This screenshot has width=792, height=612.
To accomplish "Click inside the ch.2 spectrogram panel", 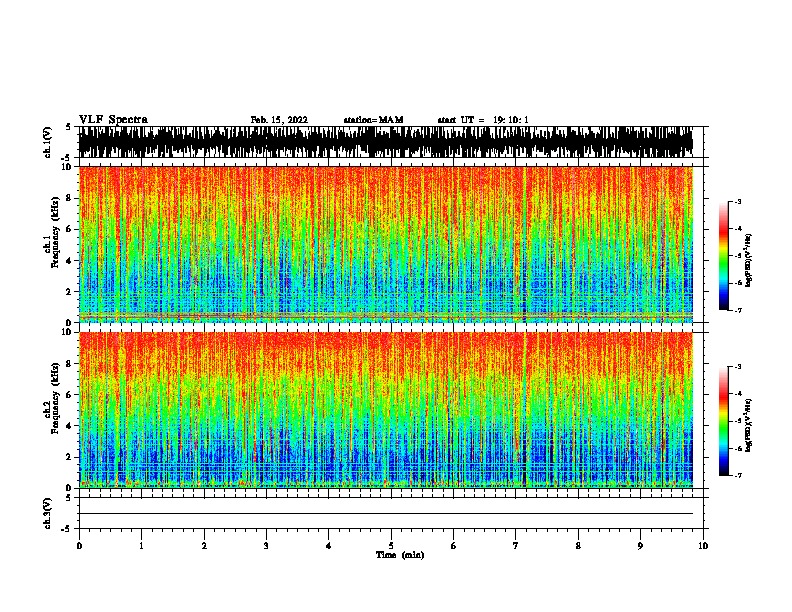I will (386, 410).
